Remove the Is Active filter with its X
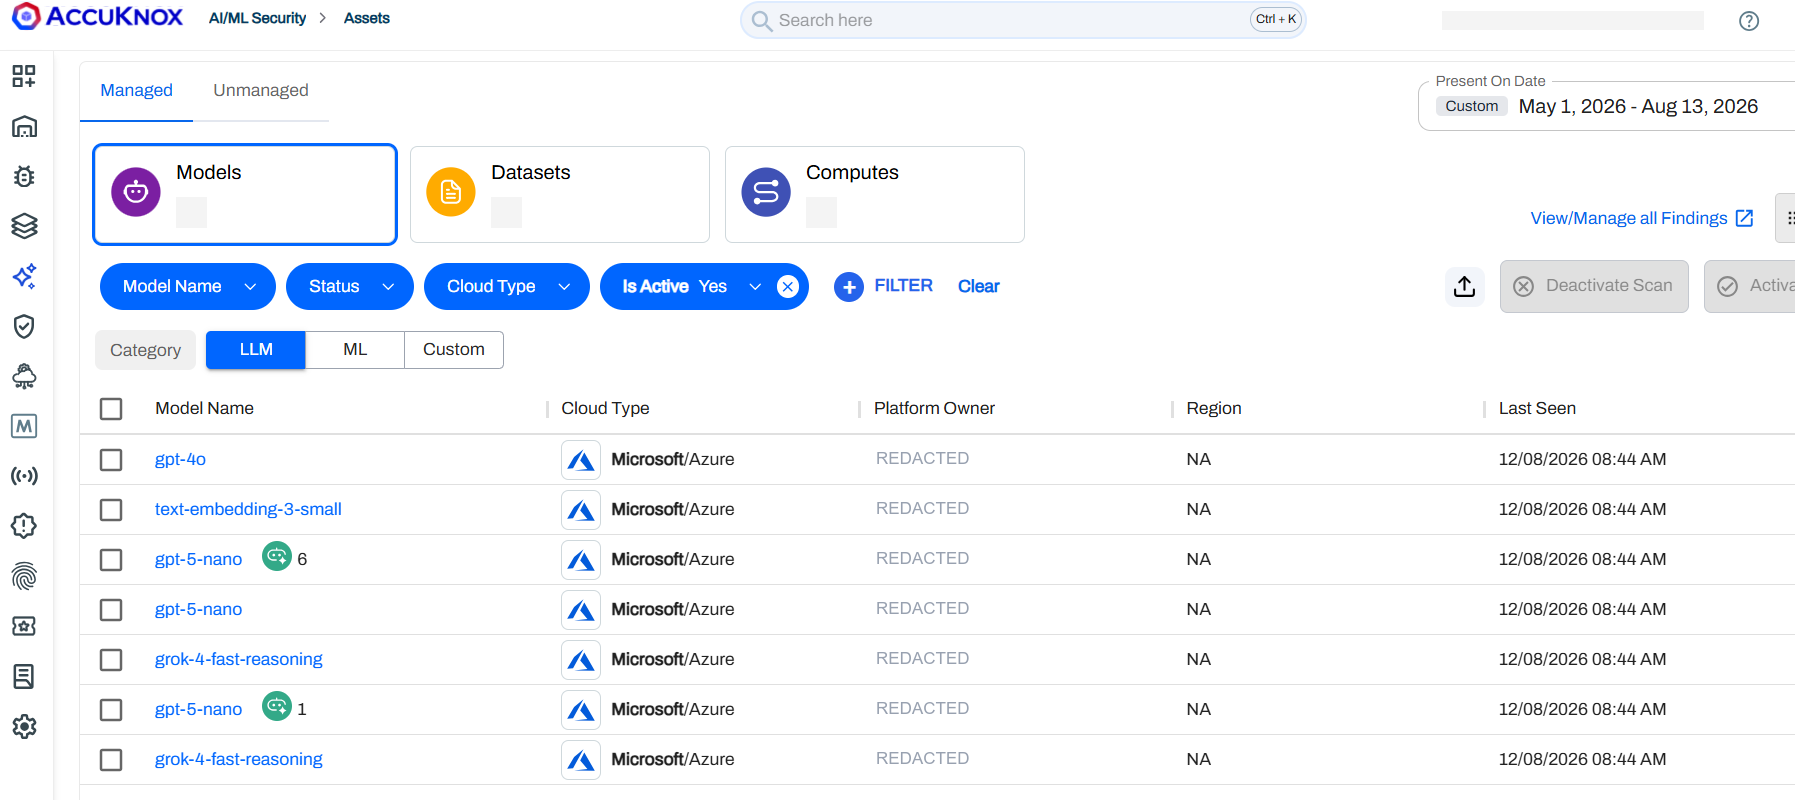 (788, 287)
